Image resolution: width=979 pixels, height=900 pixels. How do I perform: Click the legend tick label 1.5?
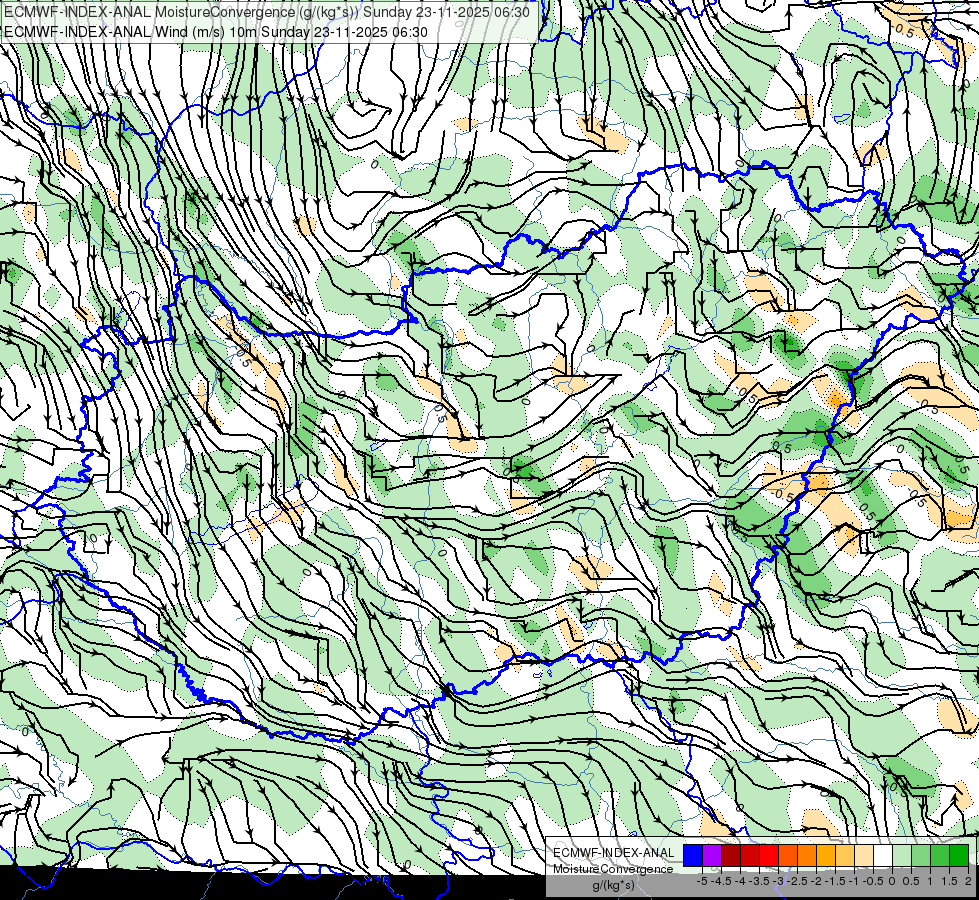[x=948, y=881]
